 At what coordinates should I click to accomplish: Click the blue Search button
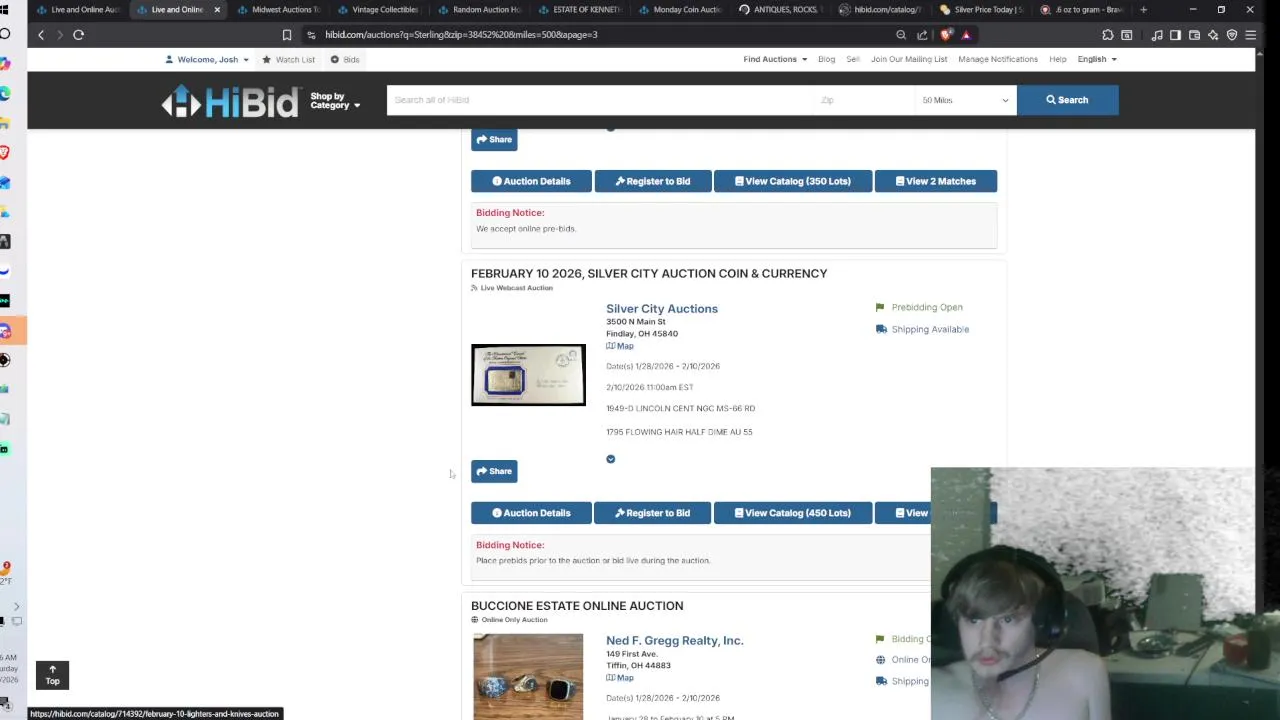click(1067, 100)
